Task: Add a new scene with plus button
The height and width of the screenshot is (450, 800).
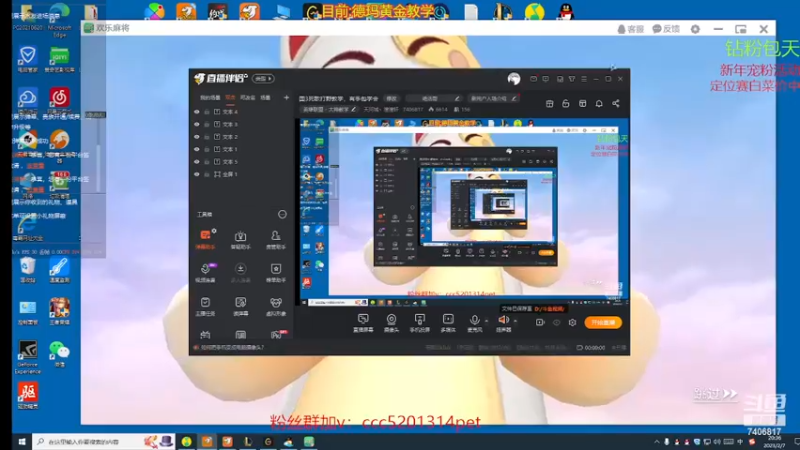Action: [286, 97]
